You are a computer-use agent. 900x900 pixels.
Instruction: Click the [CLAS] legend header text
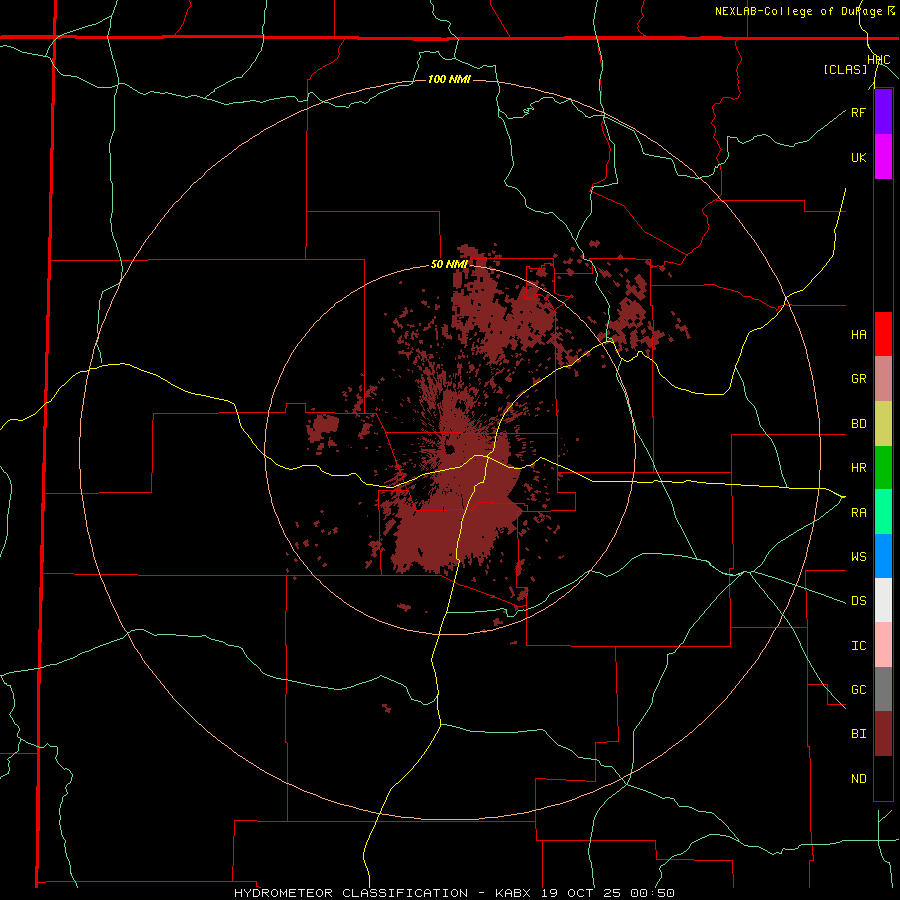(x=845, y=69)
